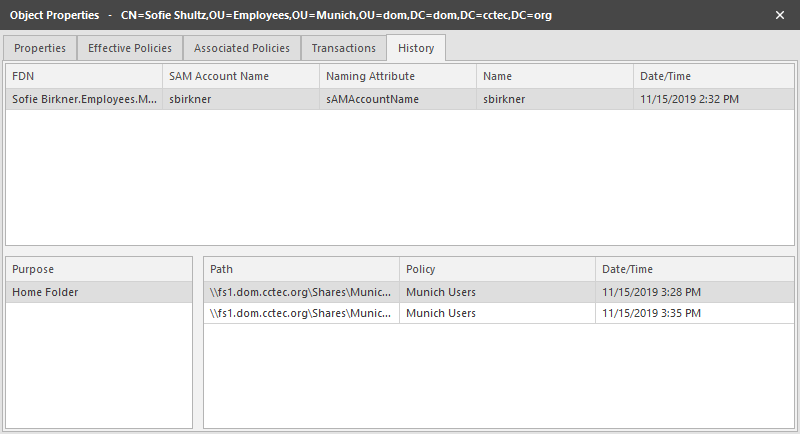Sort history list by top Date/Time header

[x=713, y=76]
